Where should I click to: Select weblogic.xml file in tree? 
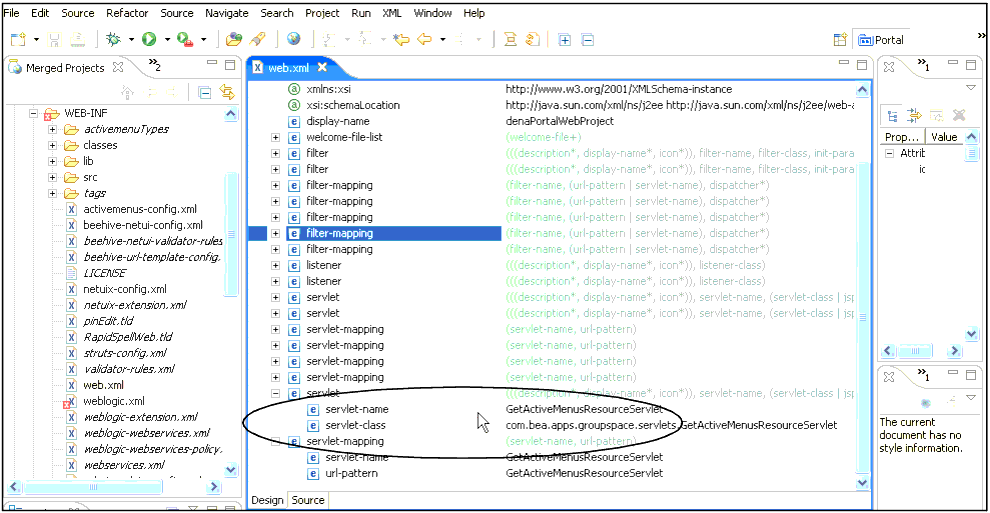click(114, 401)
